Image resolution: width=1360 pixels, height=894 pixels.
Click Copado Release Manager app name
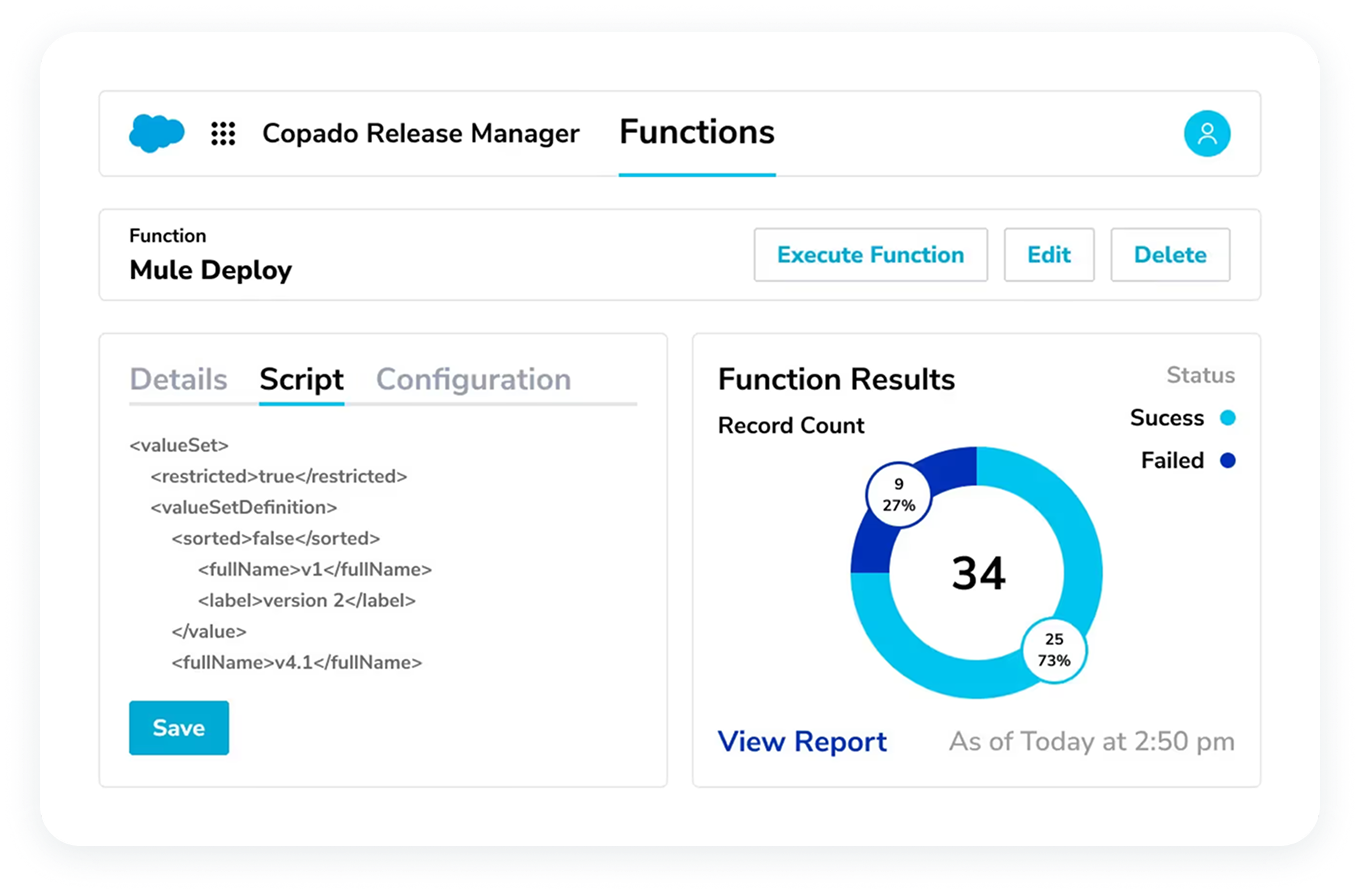click(421, 134)
